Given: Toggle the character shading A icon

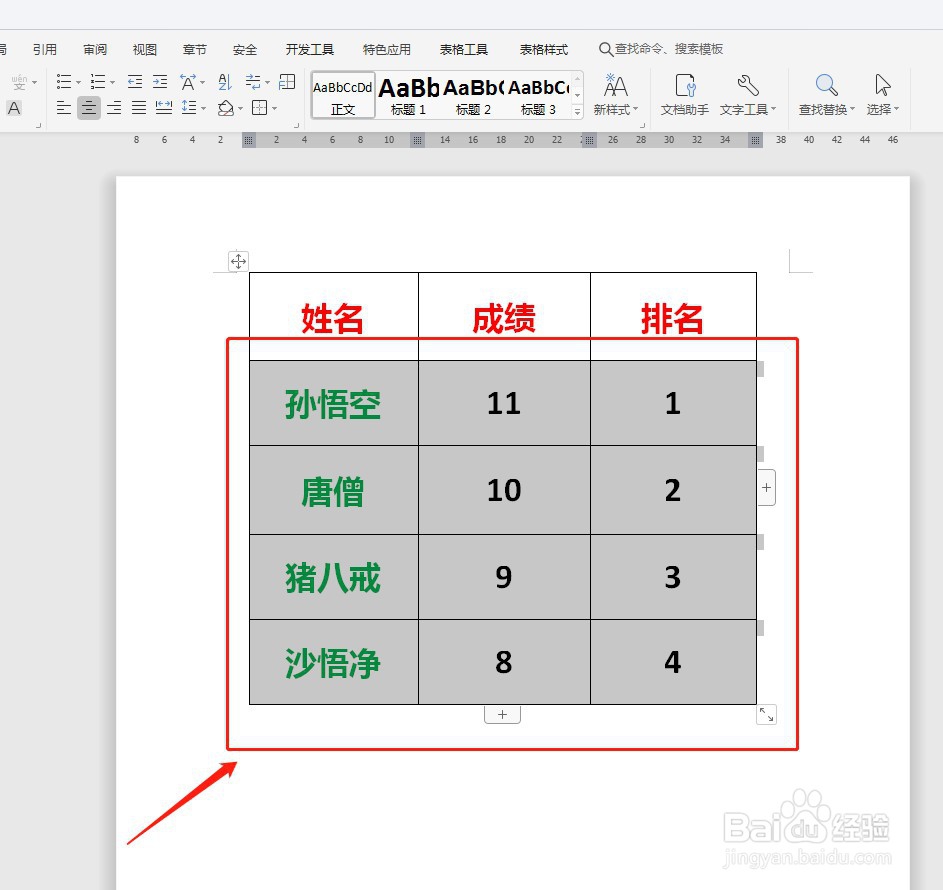Looking at the screenshot, I should [x=14, y=108].
